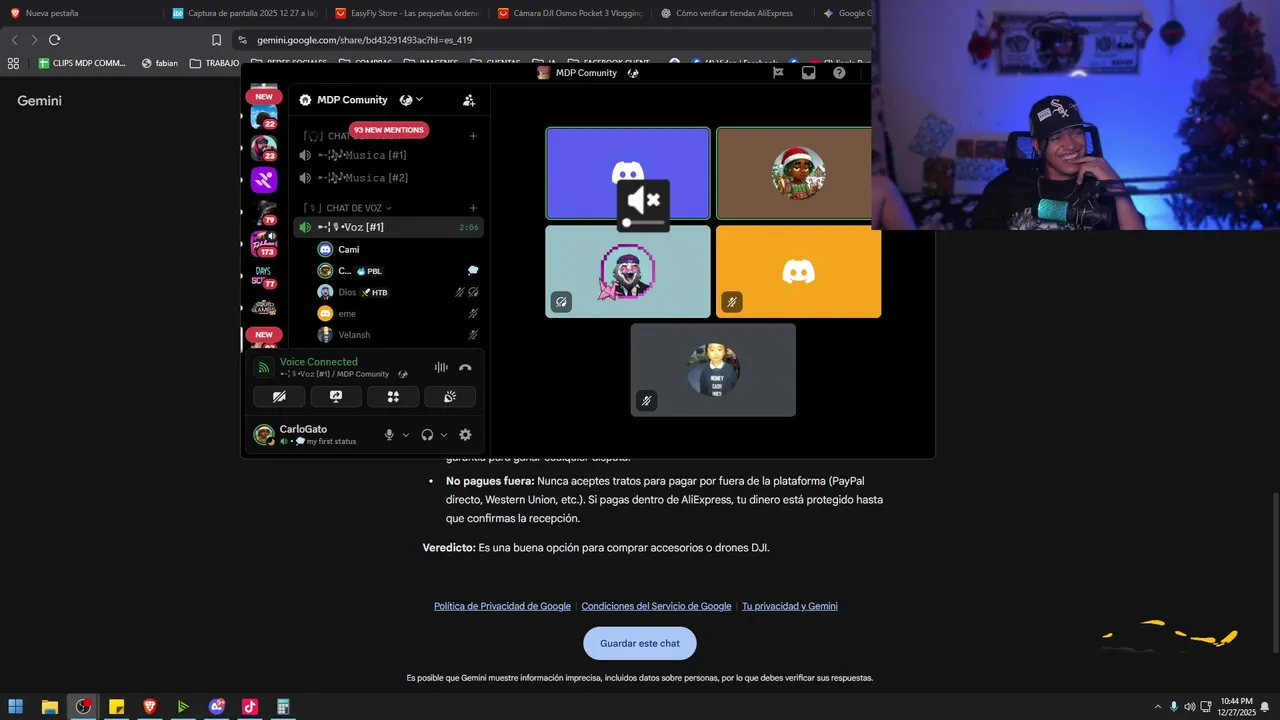Viewport: 1280px width, 720px height.
Task: Open Discord inbox icon in header
Action: pos(809,72)
